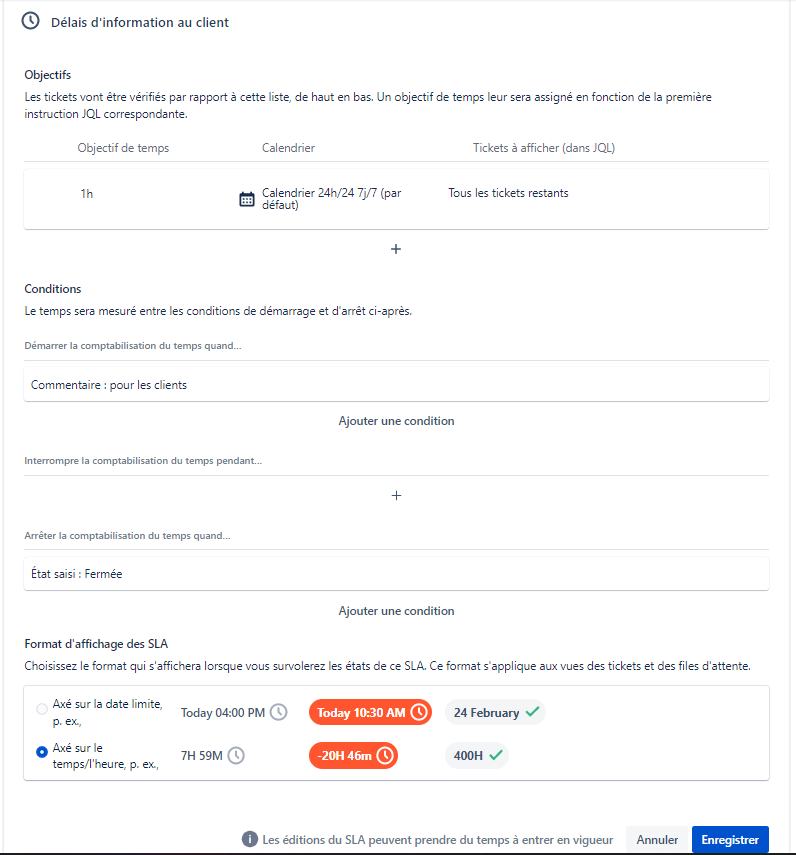Click the 400H completed badge with checkmark

coord(477,756)
